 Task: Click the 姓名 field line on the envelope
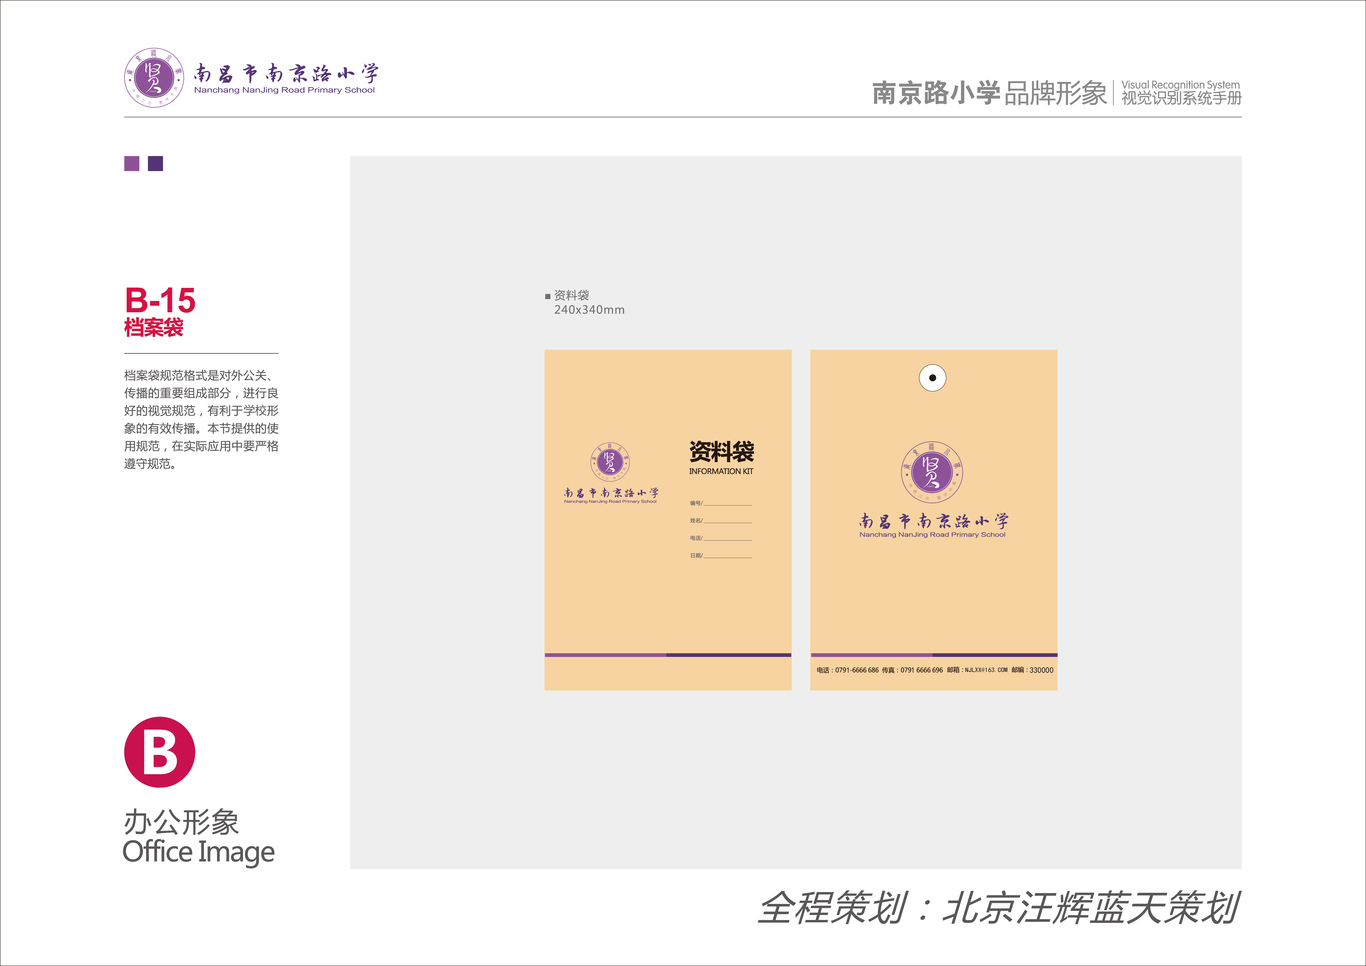point(720,521)
